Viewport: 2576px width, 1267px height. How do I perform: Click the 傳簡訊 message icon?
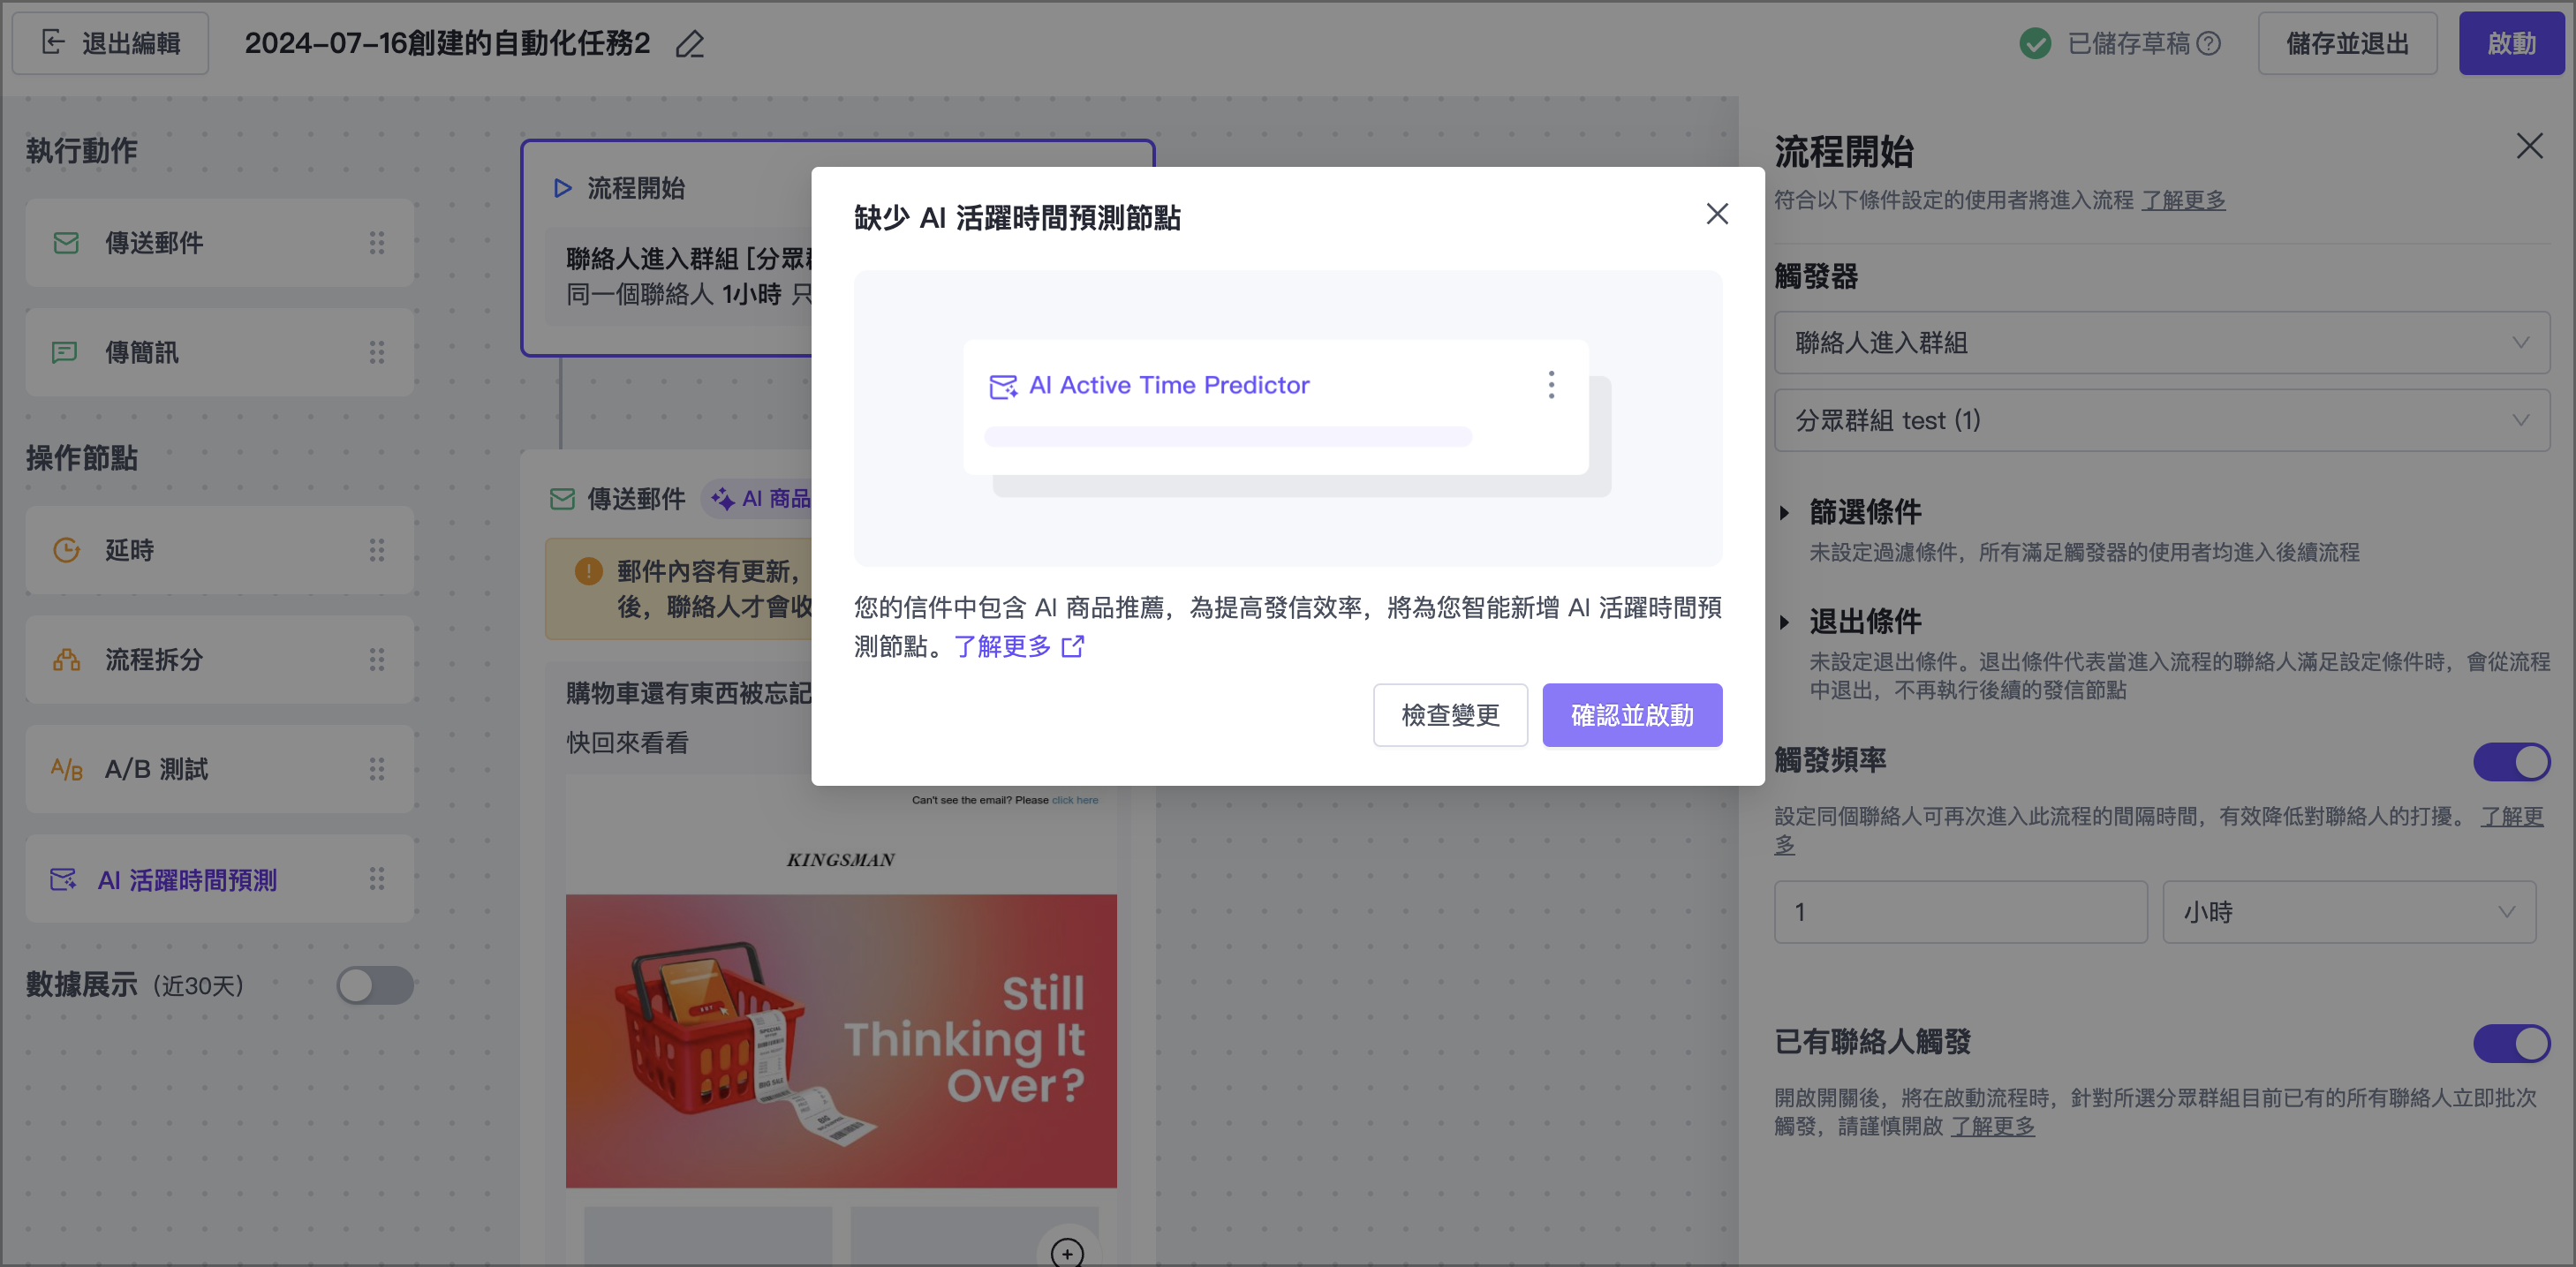(x=64, y=352)
